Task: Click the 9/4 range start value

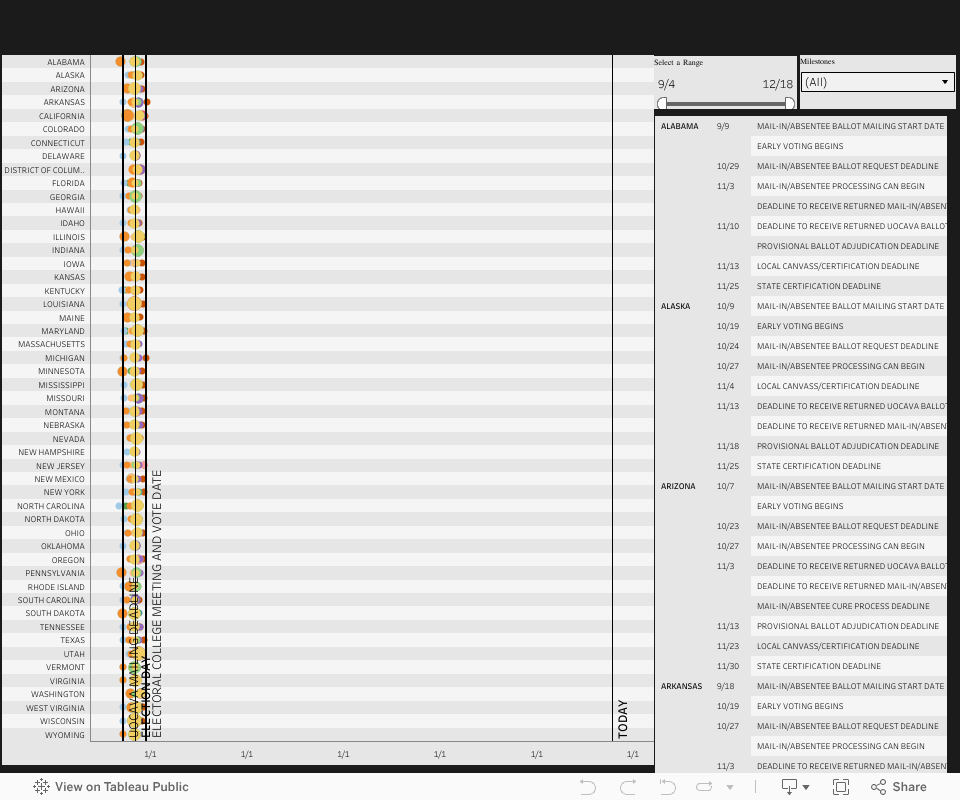Action: 666,84
